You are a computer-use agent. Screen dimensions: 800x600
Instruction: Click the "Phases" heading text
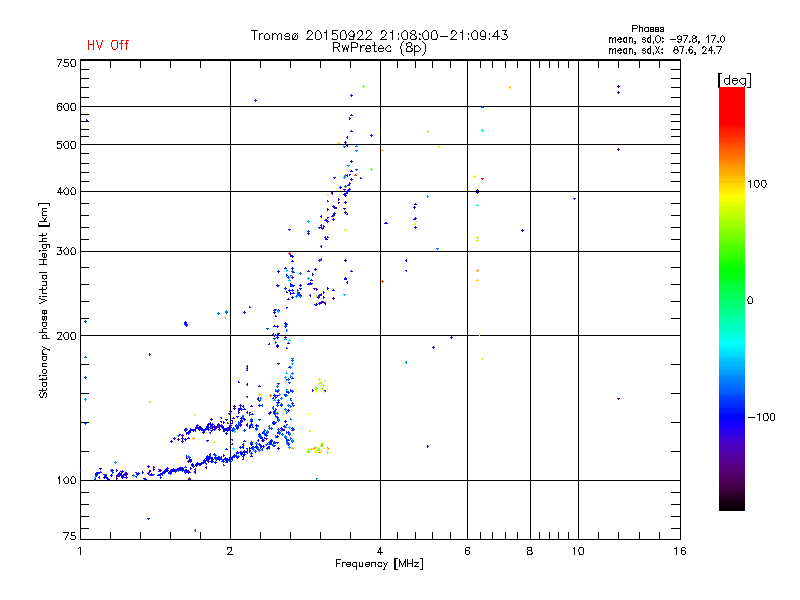(647, 29)
